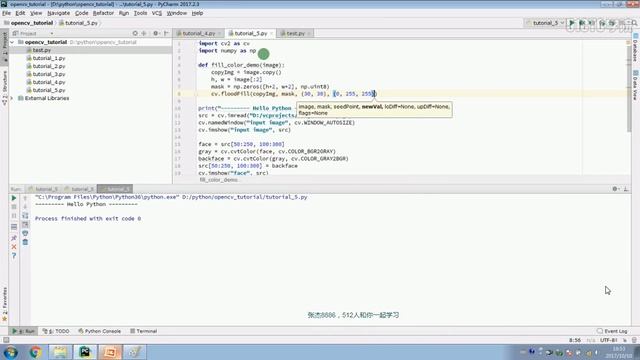Open File menu
This screenshot has width=640, height=360.
7,13
